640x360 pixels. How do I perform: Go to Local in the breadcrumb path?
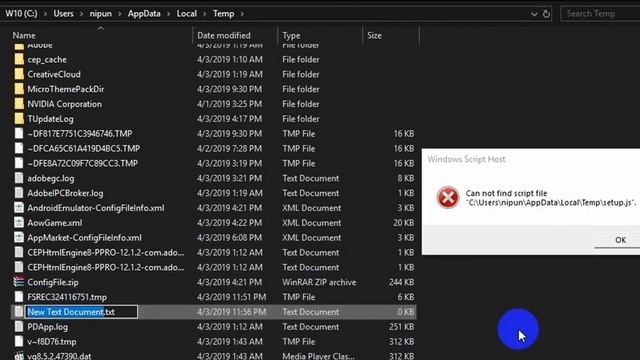coord(187,14)
